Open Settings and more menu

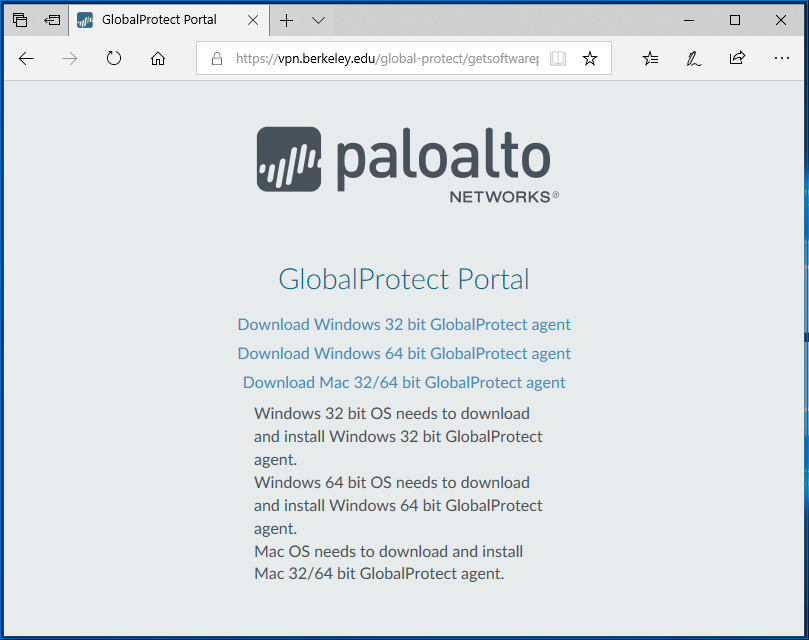(782, 58)
